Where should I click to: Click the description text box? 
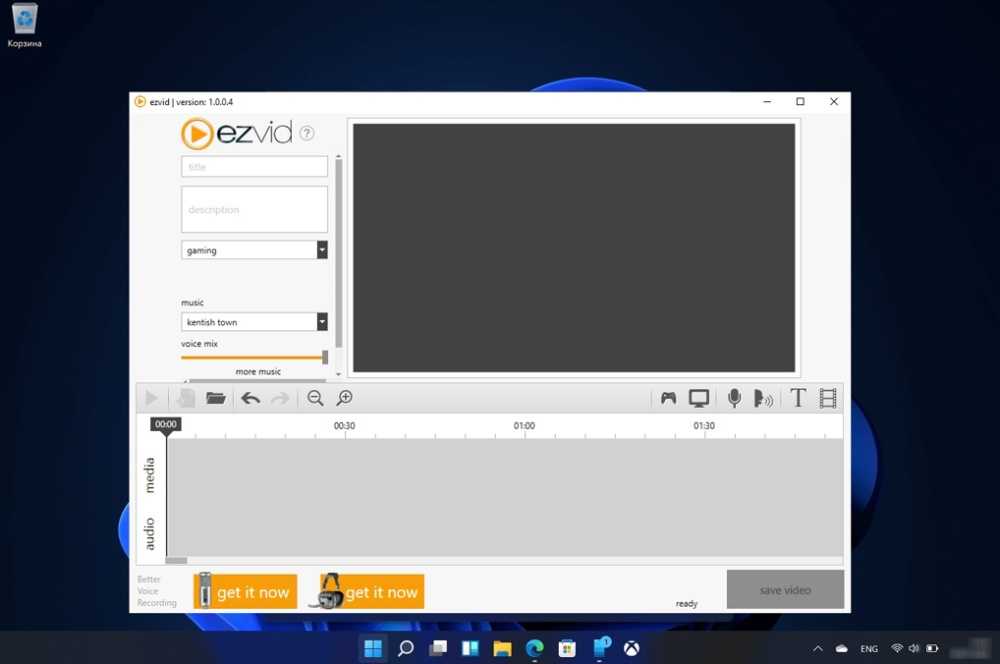[x=254, y=210]
